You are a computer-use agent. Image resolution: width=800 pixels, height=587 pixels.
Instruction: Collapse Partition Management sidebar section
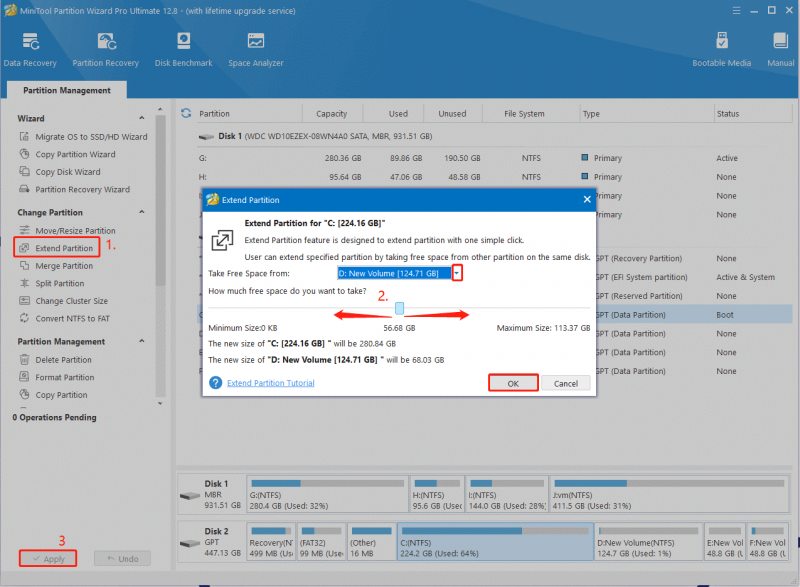tap(142, 341)
